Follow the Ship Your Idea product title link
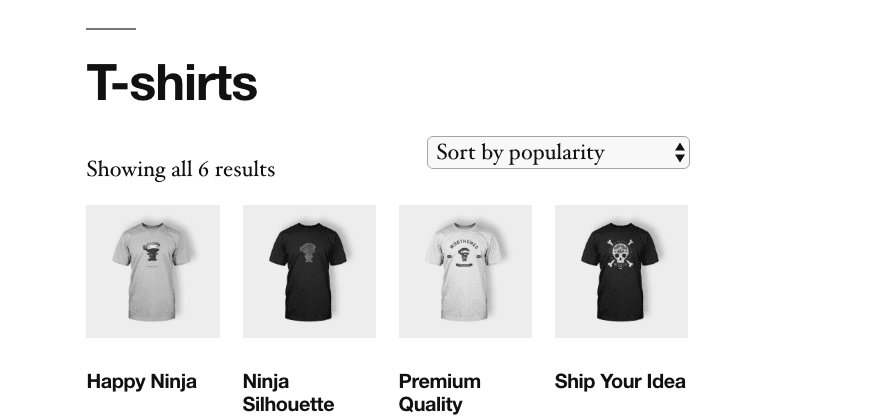 pyautogui.click(x=620, y=381)
